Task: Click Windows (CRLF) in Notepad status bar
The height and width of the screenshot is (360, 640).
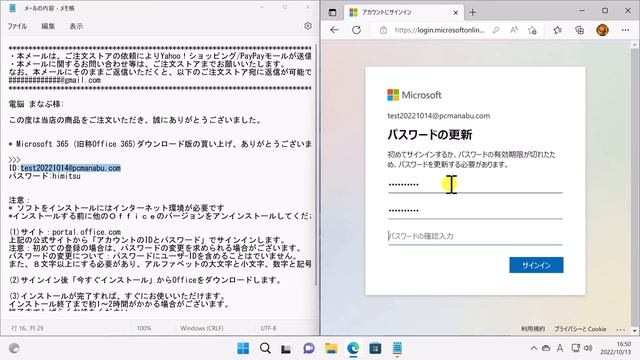Action: [x=202, y=328]
